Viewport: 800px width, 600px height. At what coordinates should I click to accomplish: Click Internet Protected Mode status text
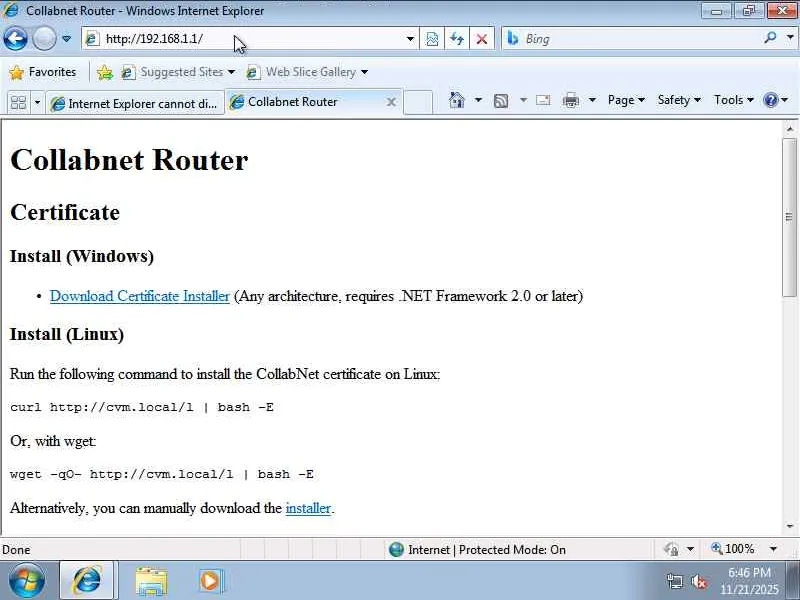pos(487,549)
